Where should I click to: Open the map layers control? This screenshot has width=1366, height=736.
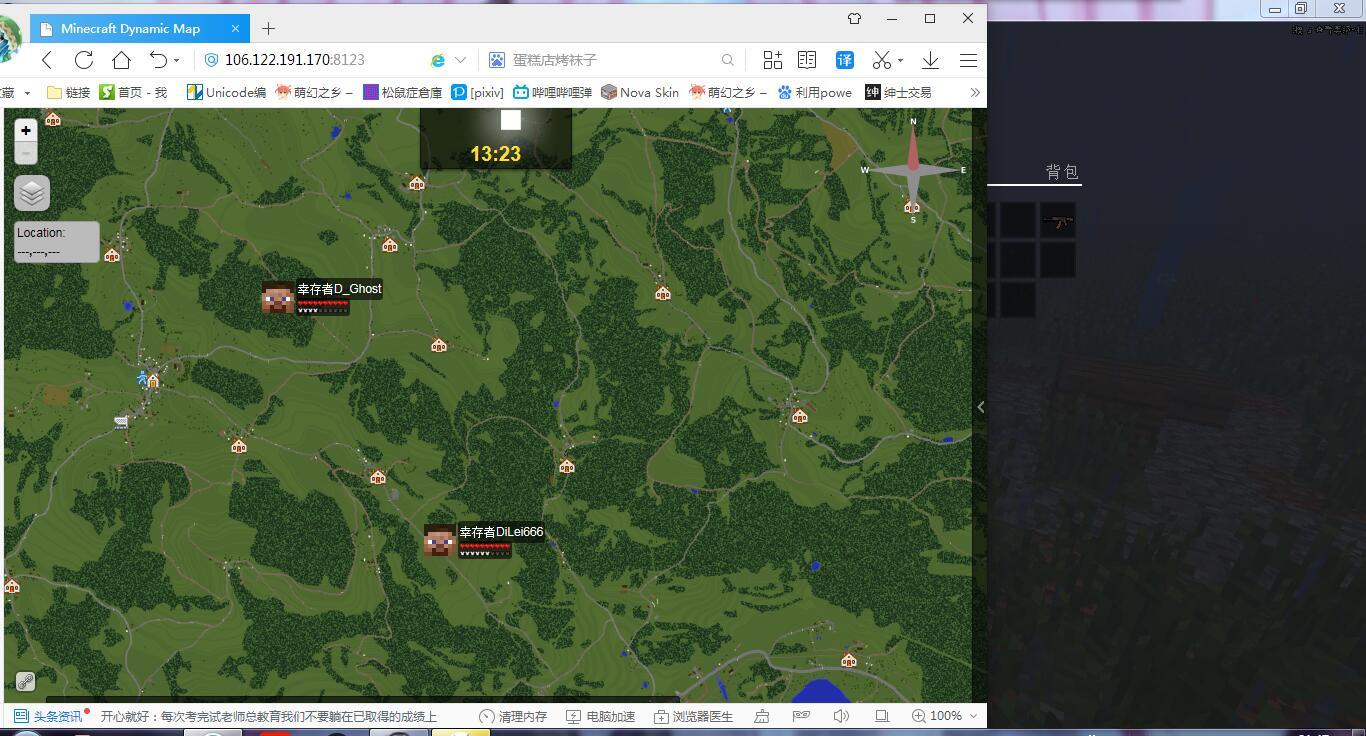pos(32,193)
